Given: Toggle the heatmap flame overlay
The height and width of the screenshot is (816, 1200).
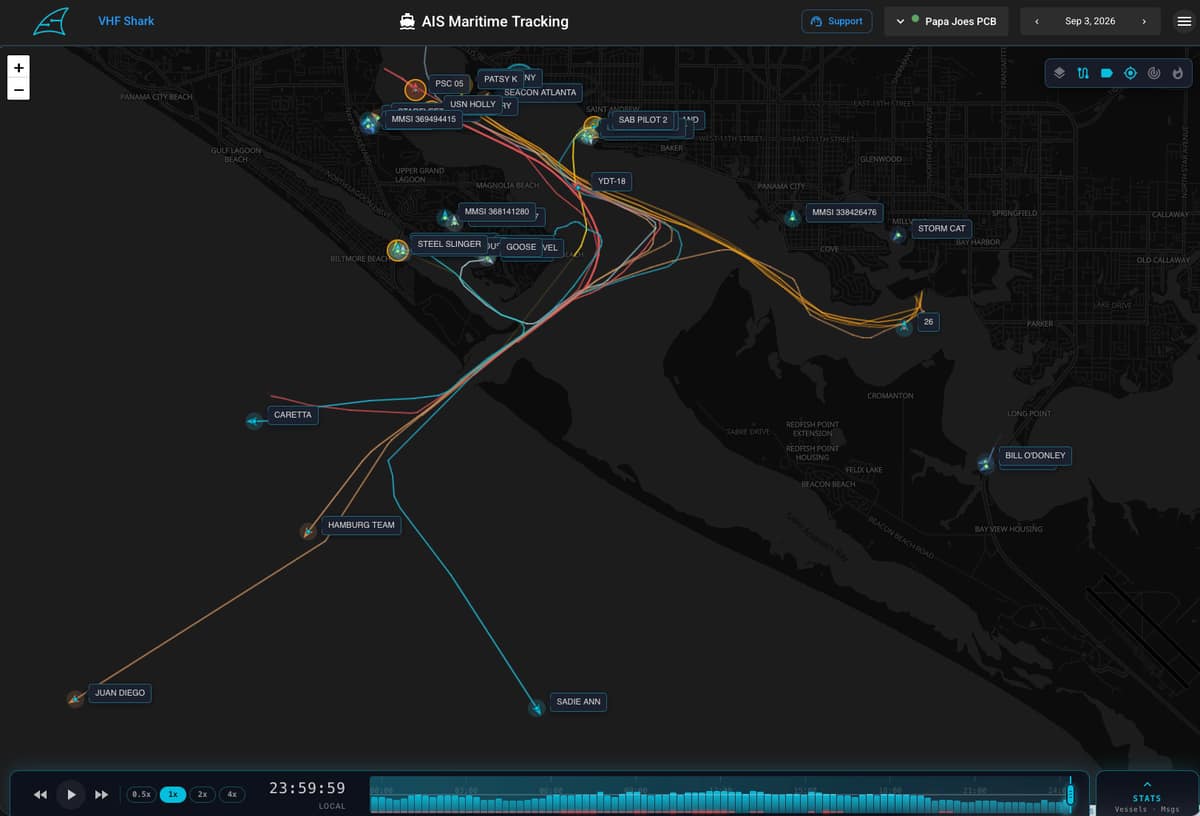Looking at the screenshot, I should [1177, 73].
